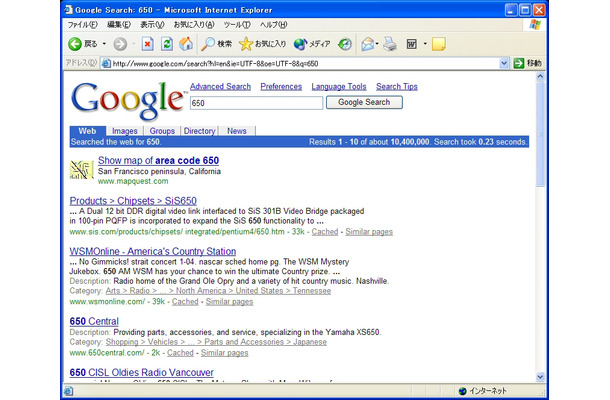Open Shopping > Vehicles category link
Screen dimensions: 610x400
coord(216,342)
